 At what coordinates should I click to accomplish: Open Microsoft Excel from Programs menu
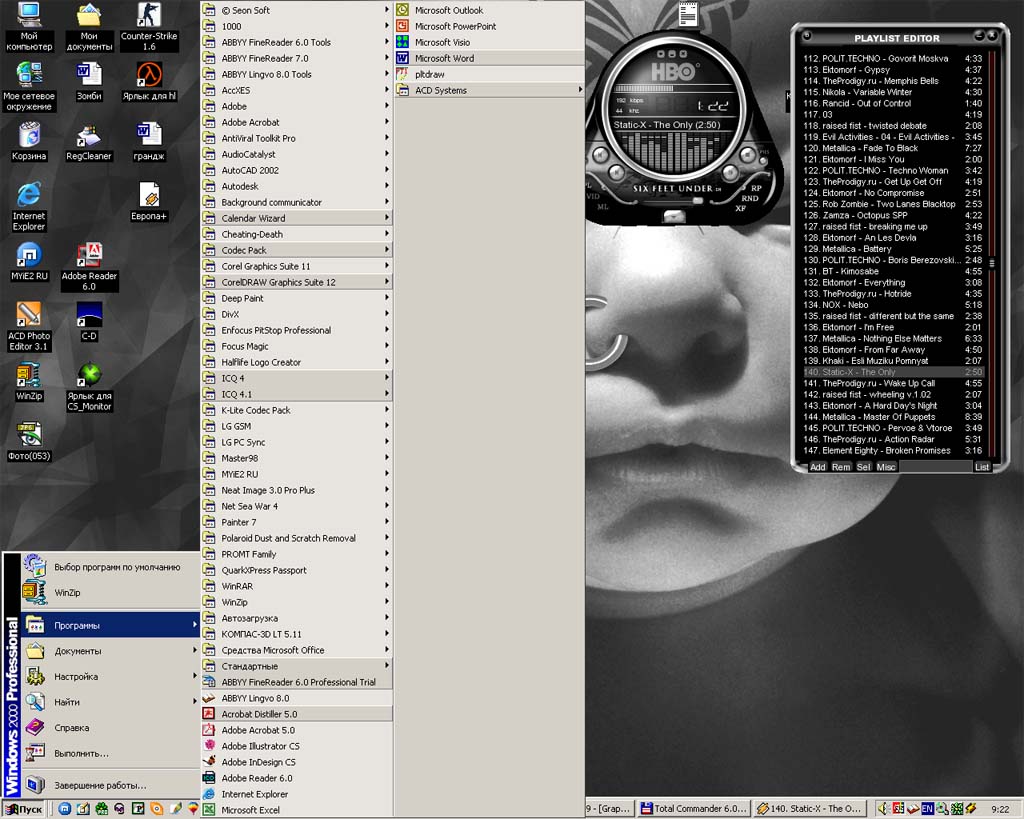297,810
